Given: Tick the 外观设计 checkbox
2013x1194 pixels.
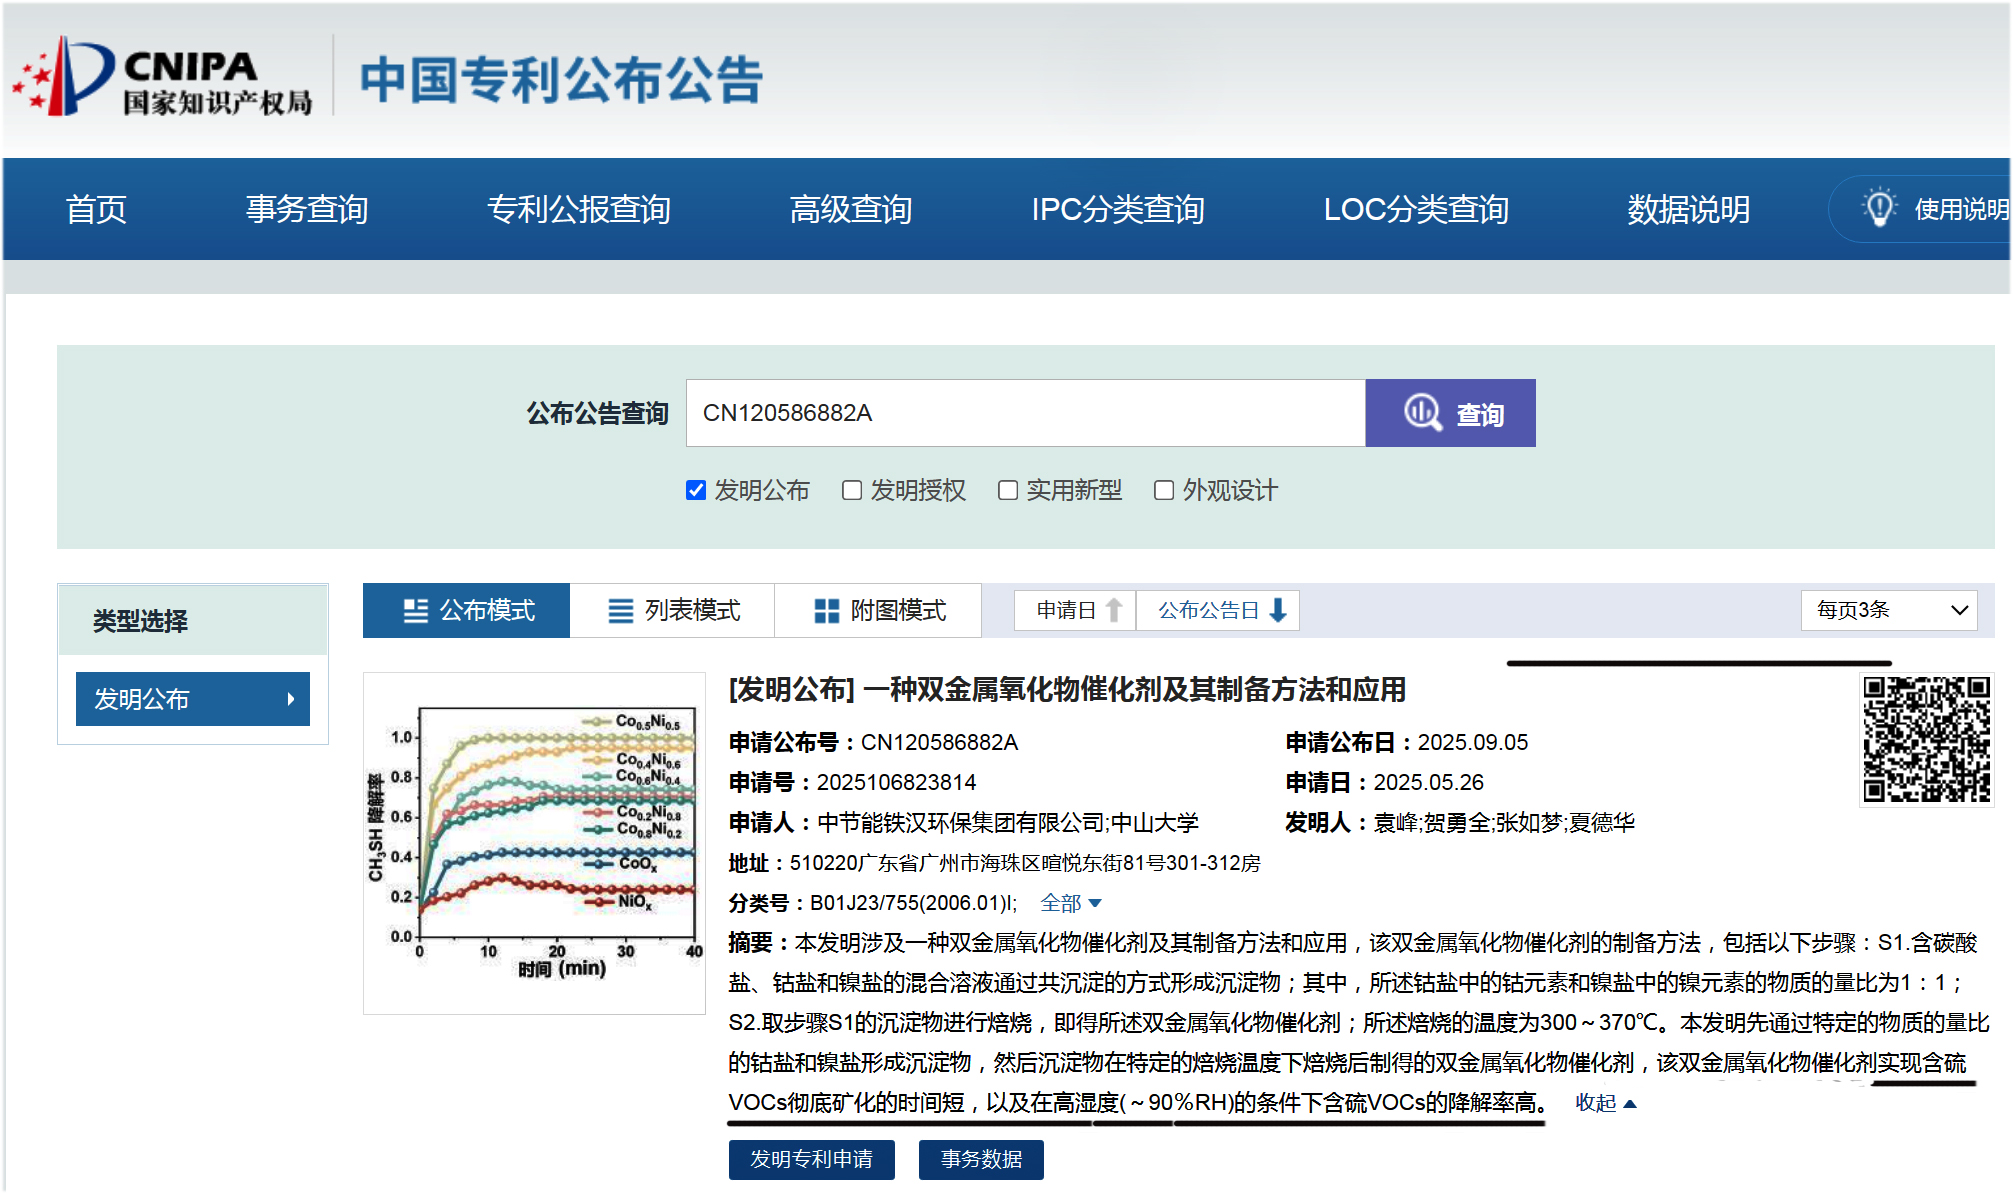Looking at the screenshot, I should [x=1164, y=490].
